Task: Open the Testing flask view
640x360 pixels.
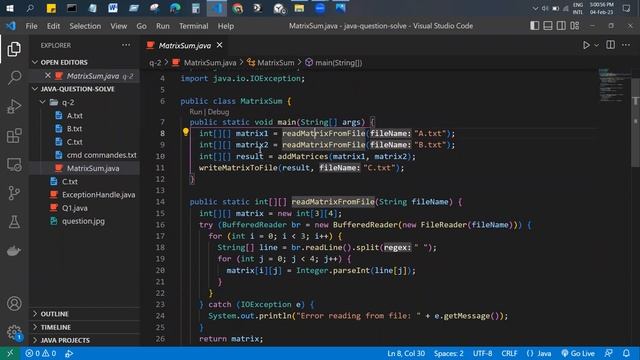Action: (14, 222)
